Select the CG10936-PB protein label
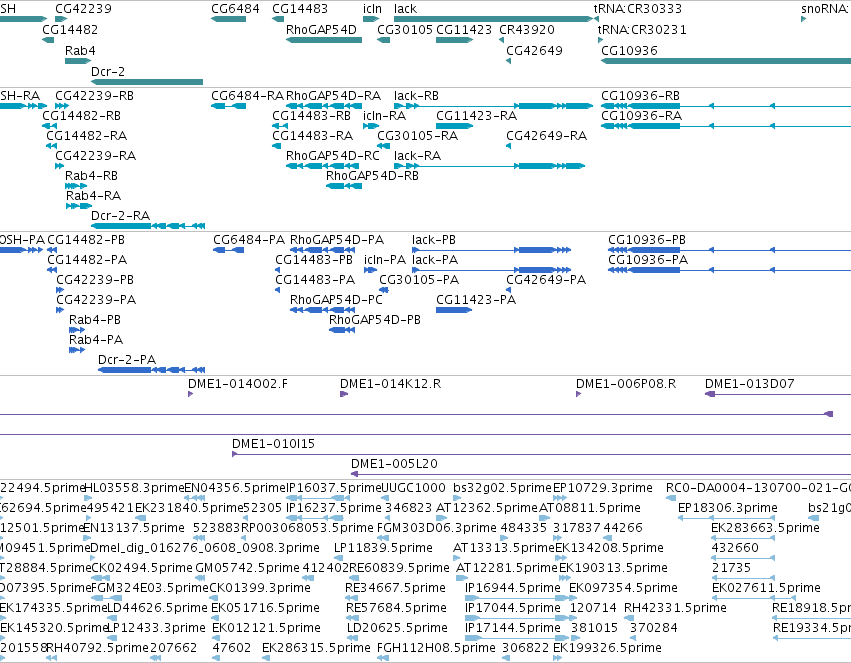851x663 pixels. tap(646, 240)
